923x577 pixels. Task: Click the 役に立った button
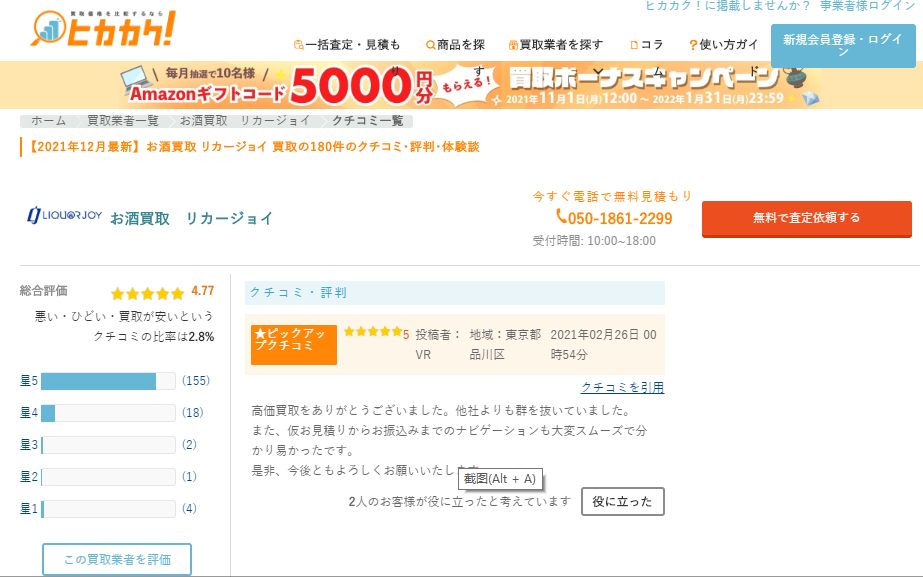[x=623, y=502]
